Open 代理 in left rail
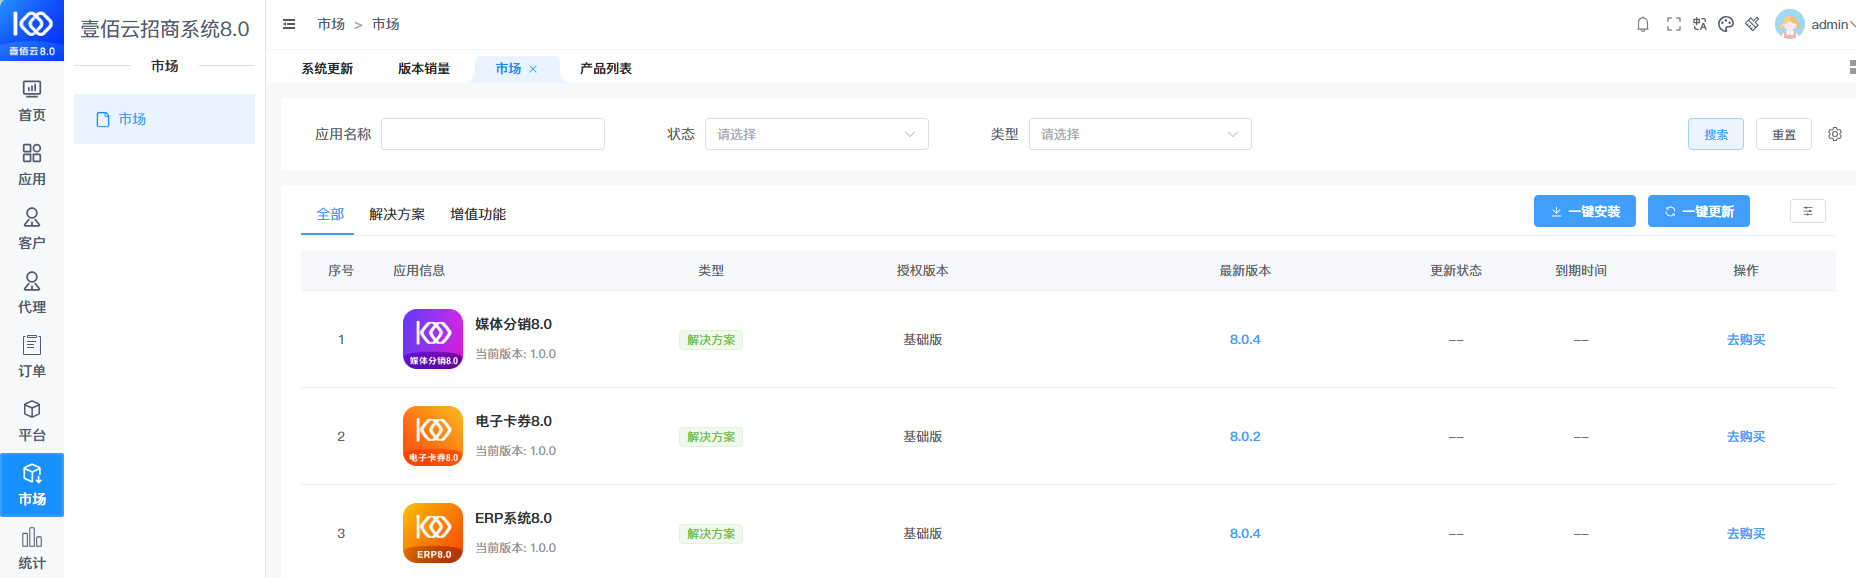Image resolution: width=1856 pixels, height=578 pixels. tap(32, 293)
